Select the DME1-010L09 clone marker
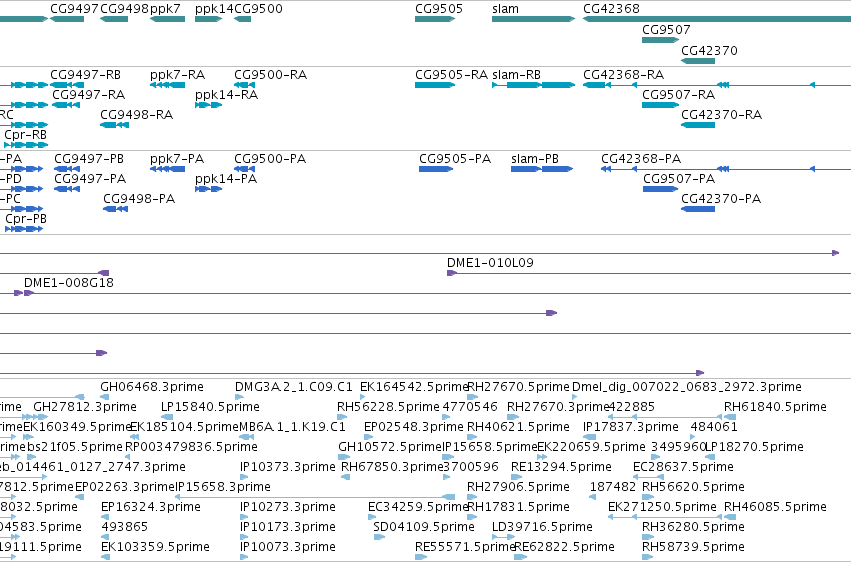 tap(452, 273)
